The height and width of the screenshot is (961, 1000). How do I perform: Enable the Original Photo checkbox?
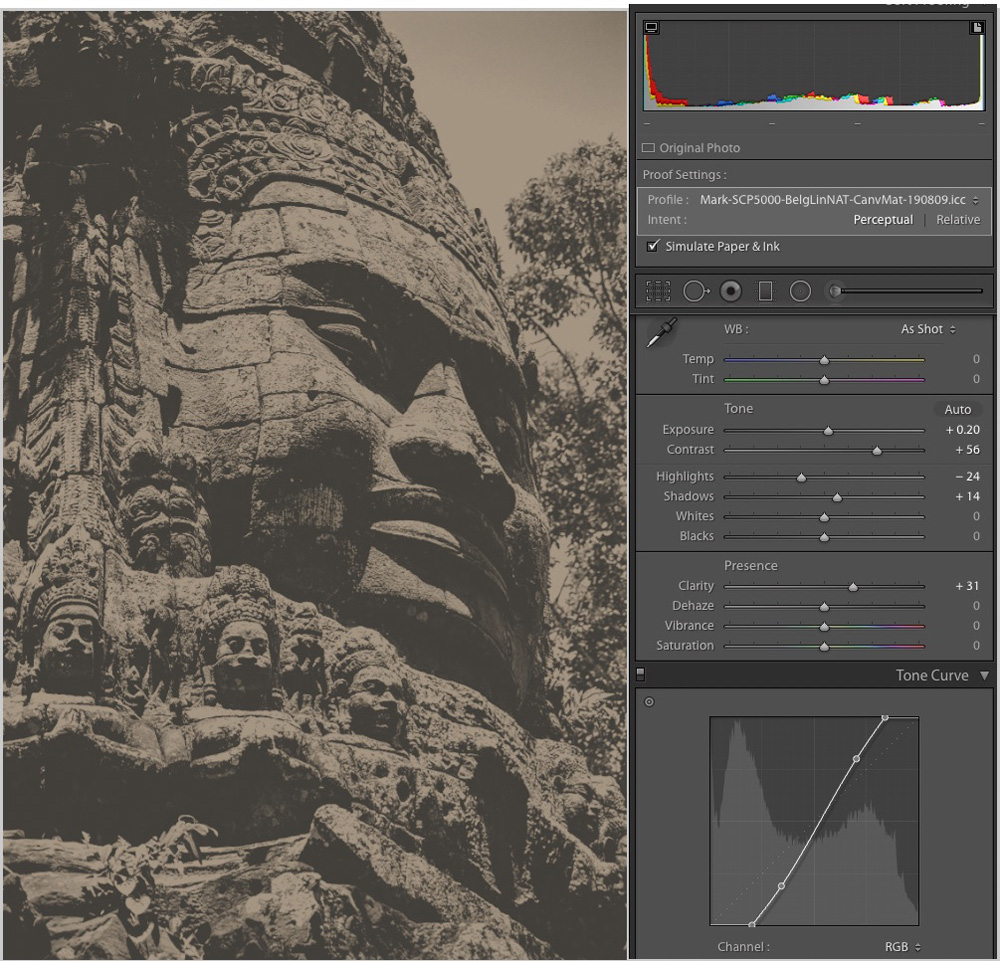[x=648, y=148]
